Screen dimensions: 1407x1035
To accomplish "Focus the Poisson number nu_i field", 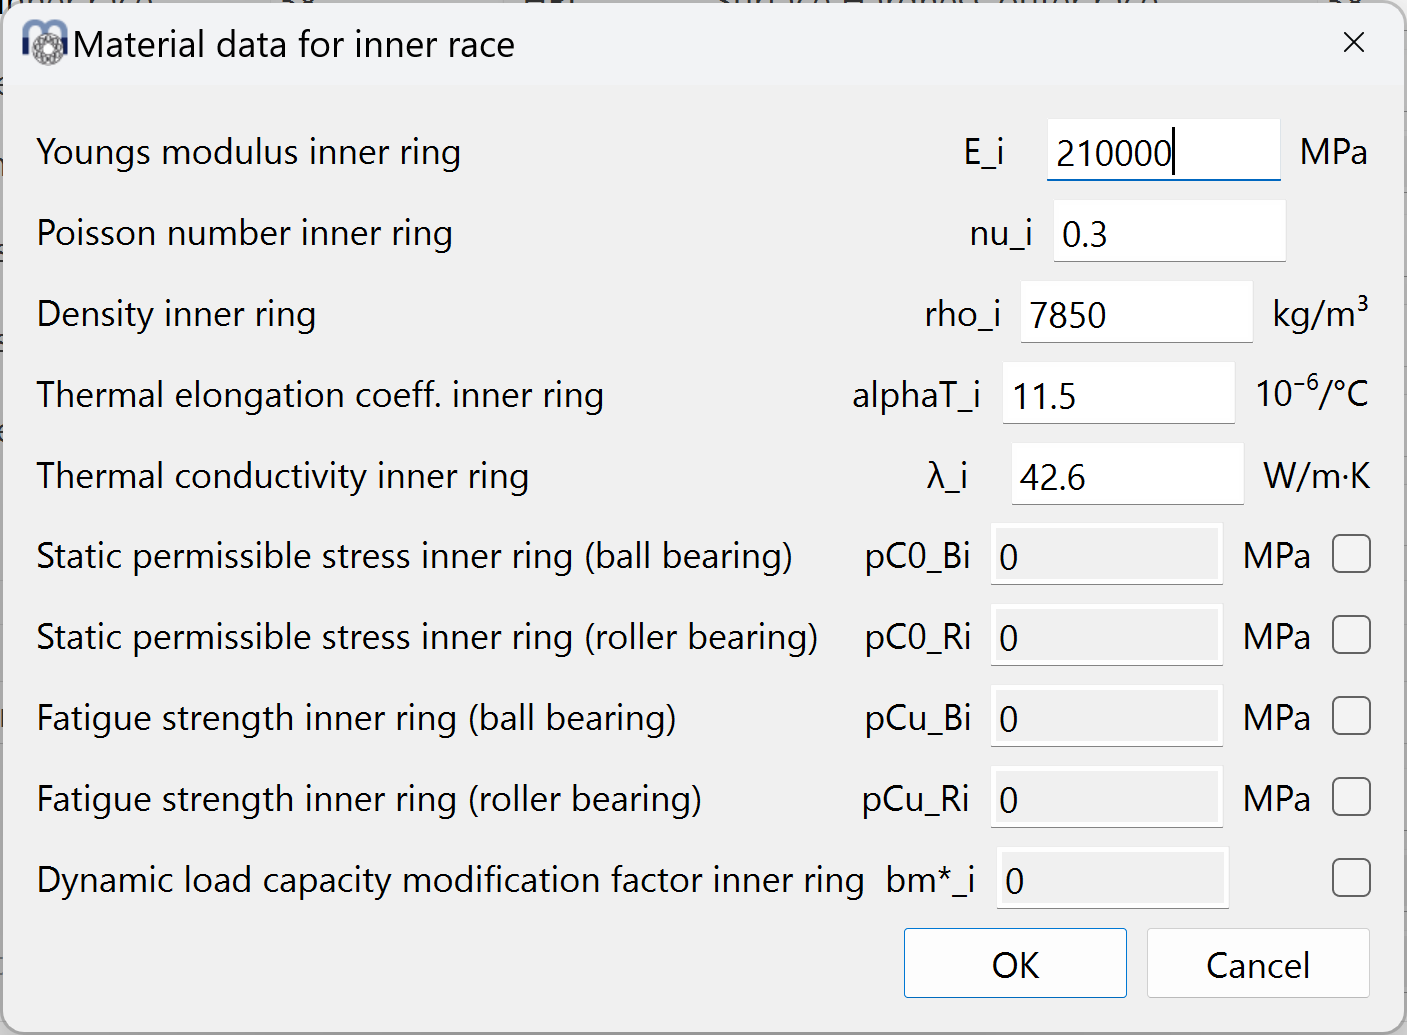I will click(1168, 232).
